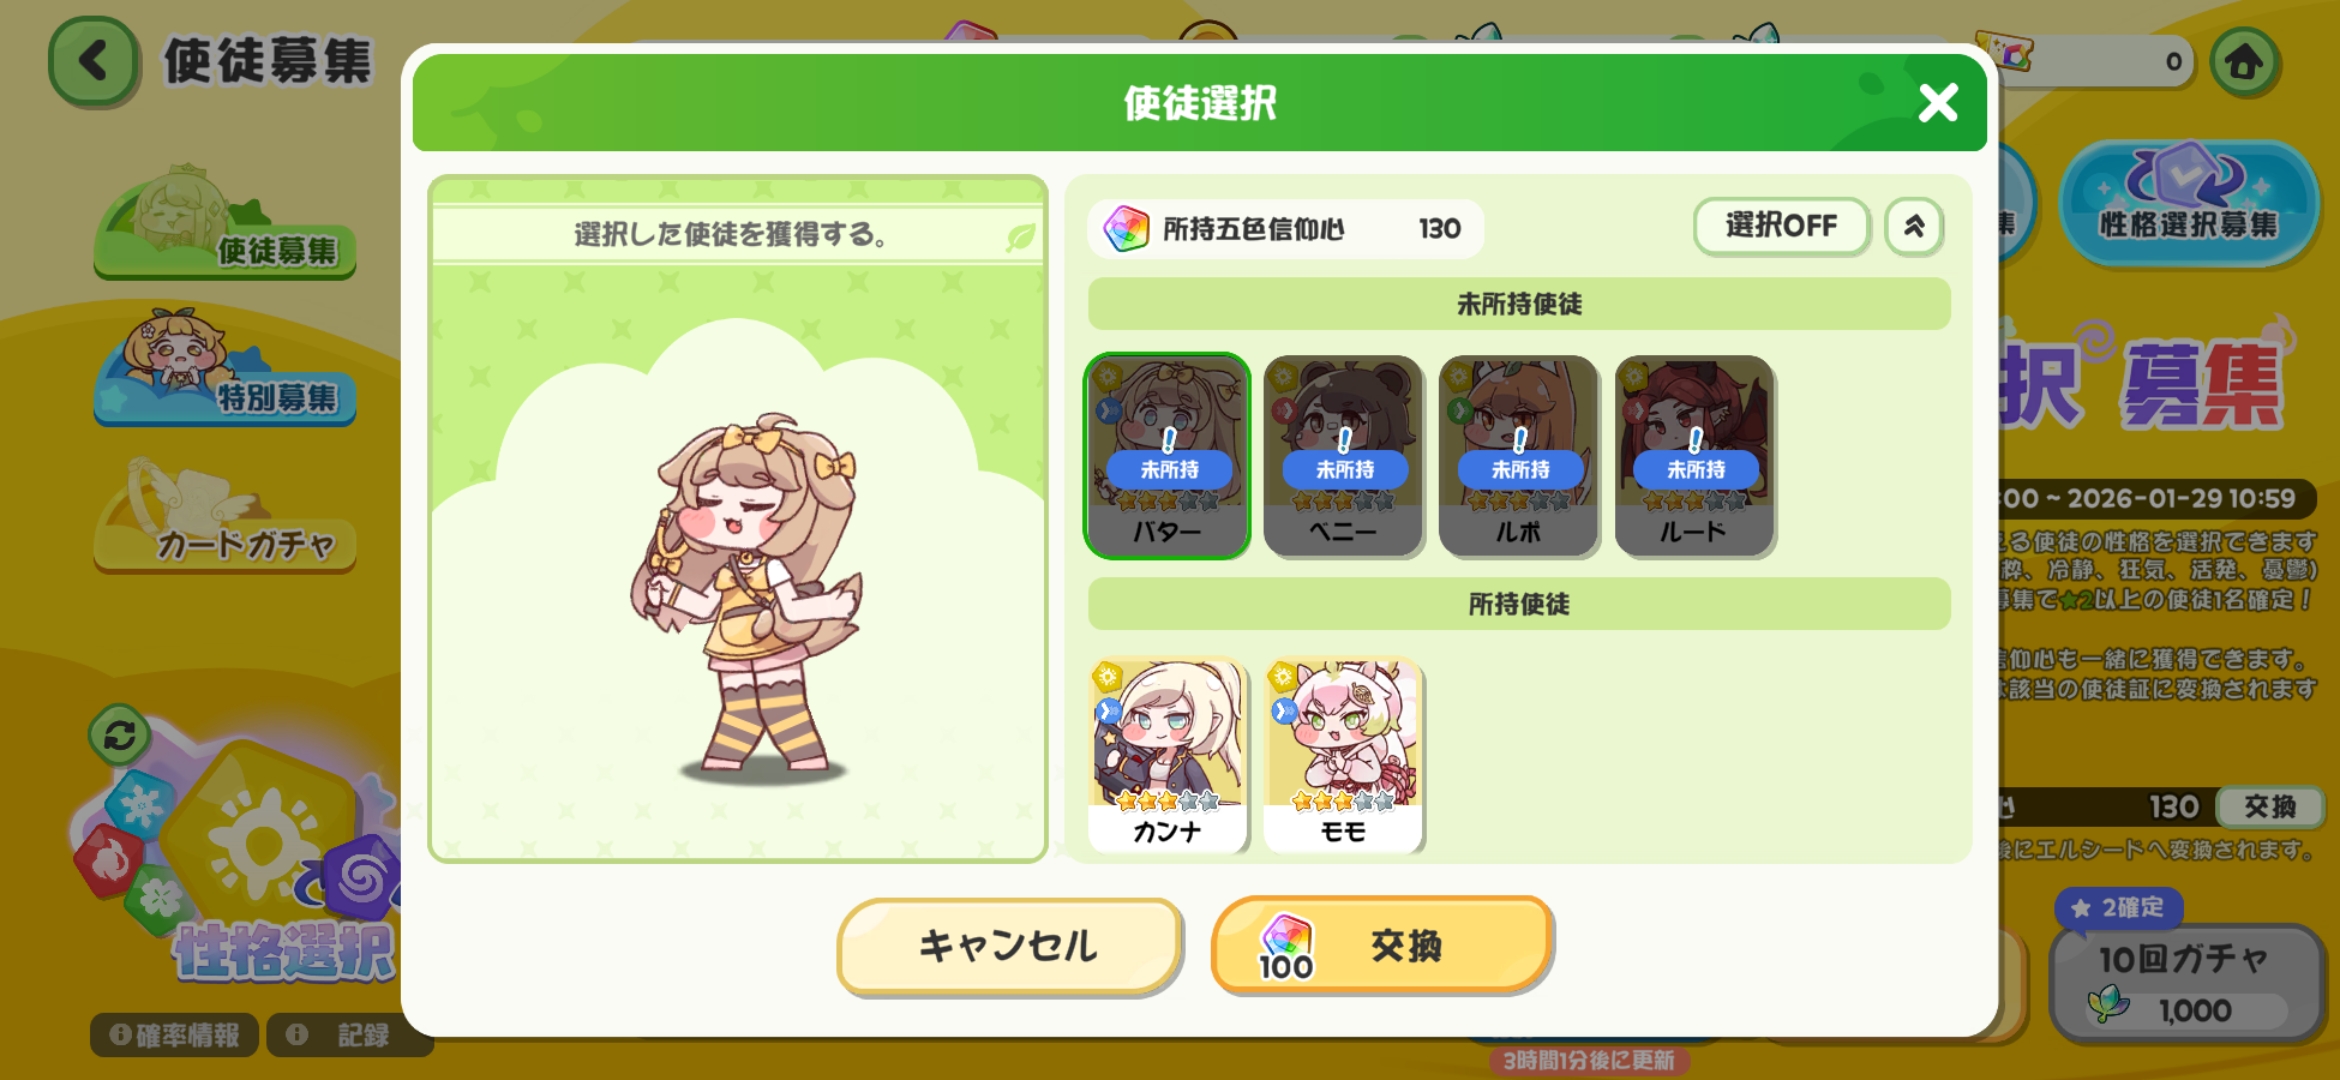Collapse list with double-chevron up button
The height and width of the screenshot is (1080, 2340).
[1914, 226]
